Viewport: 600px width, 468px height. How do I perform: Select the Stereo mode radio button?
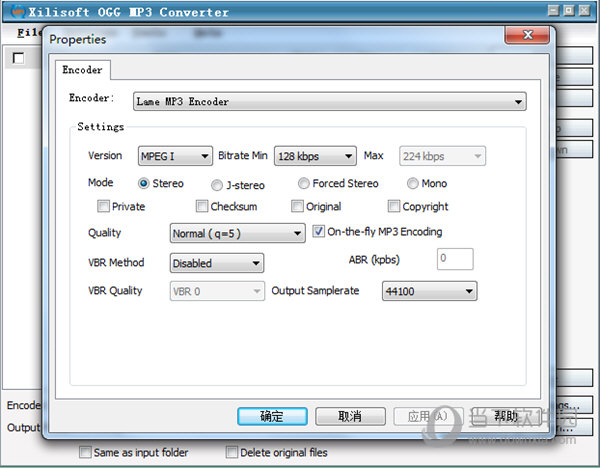tap(143, 184)
